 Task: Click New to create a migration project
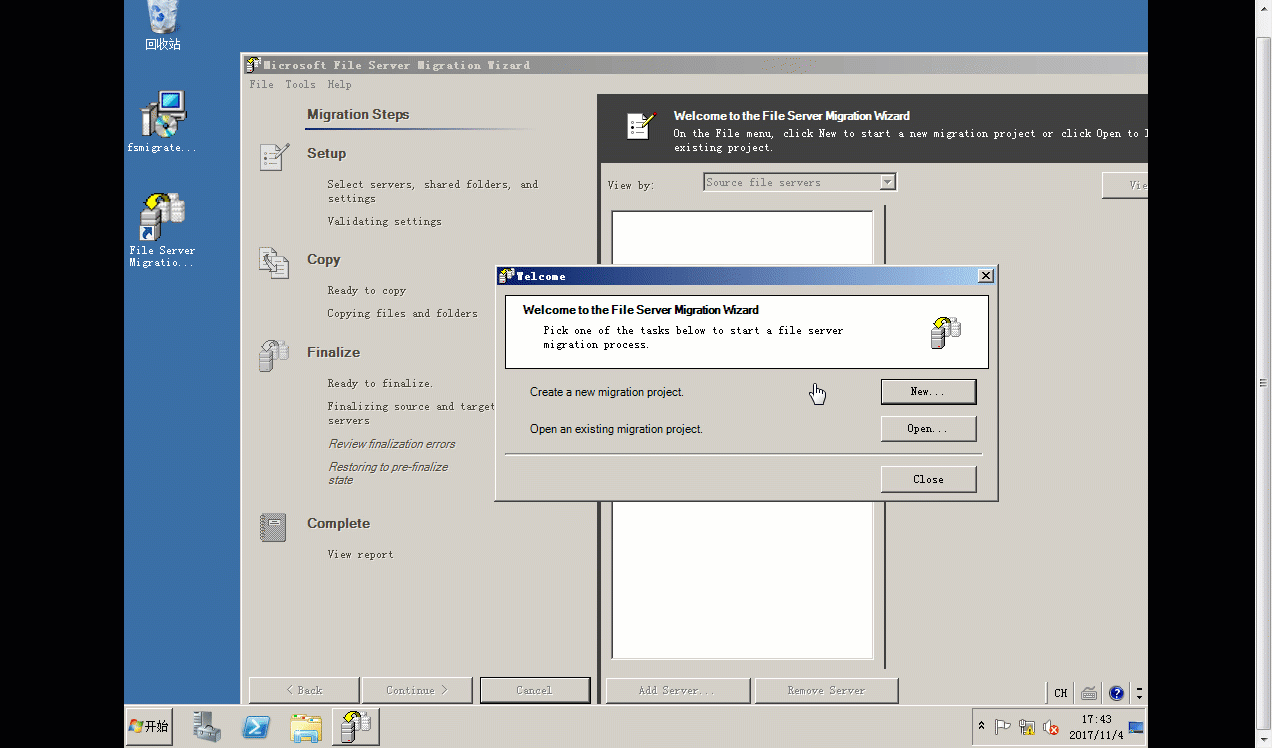[x=928, y=392]
